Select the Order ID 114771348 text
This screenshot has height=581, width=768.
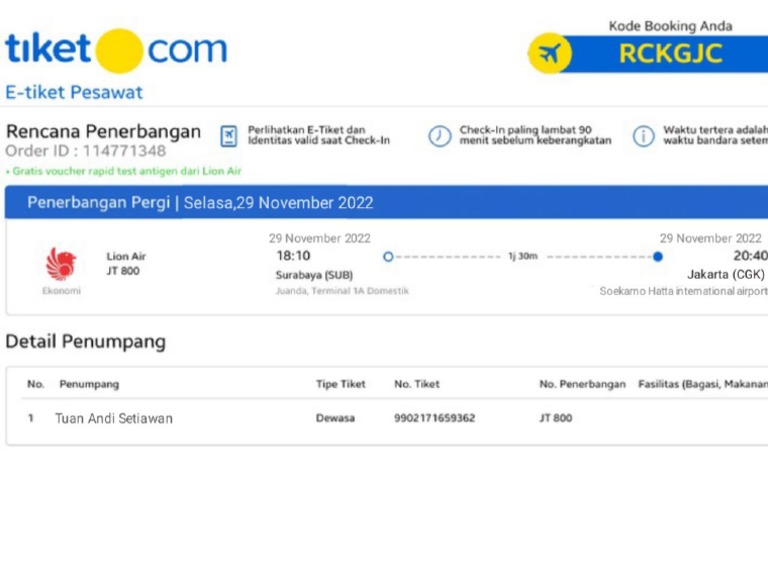pyautogui.click(x=86, y=151)
